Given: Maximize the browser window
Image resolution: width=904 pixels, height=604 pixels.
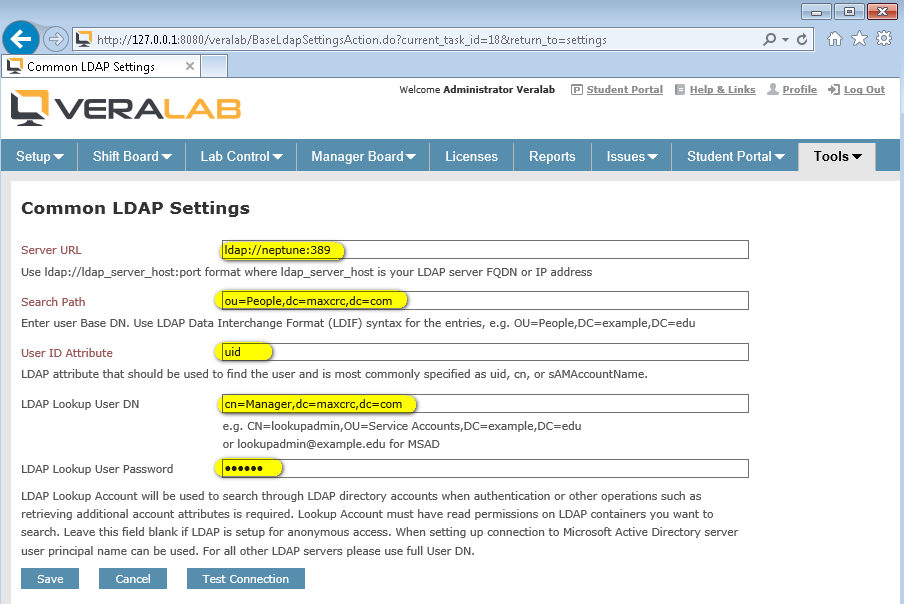Looking at the screenshot, I should coord(849,12).
